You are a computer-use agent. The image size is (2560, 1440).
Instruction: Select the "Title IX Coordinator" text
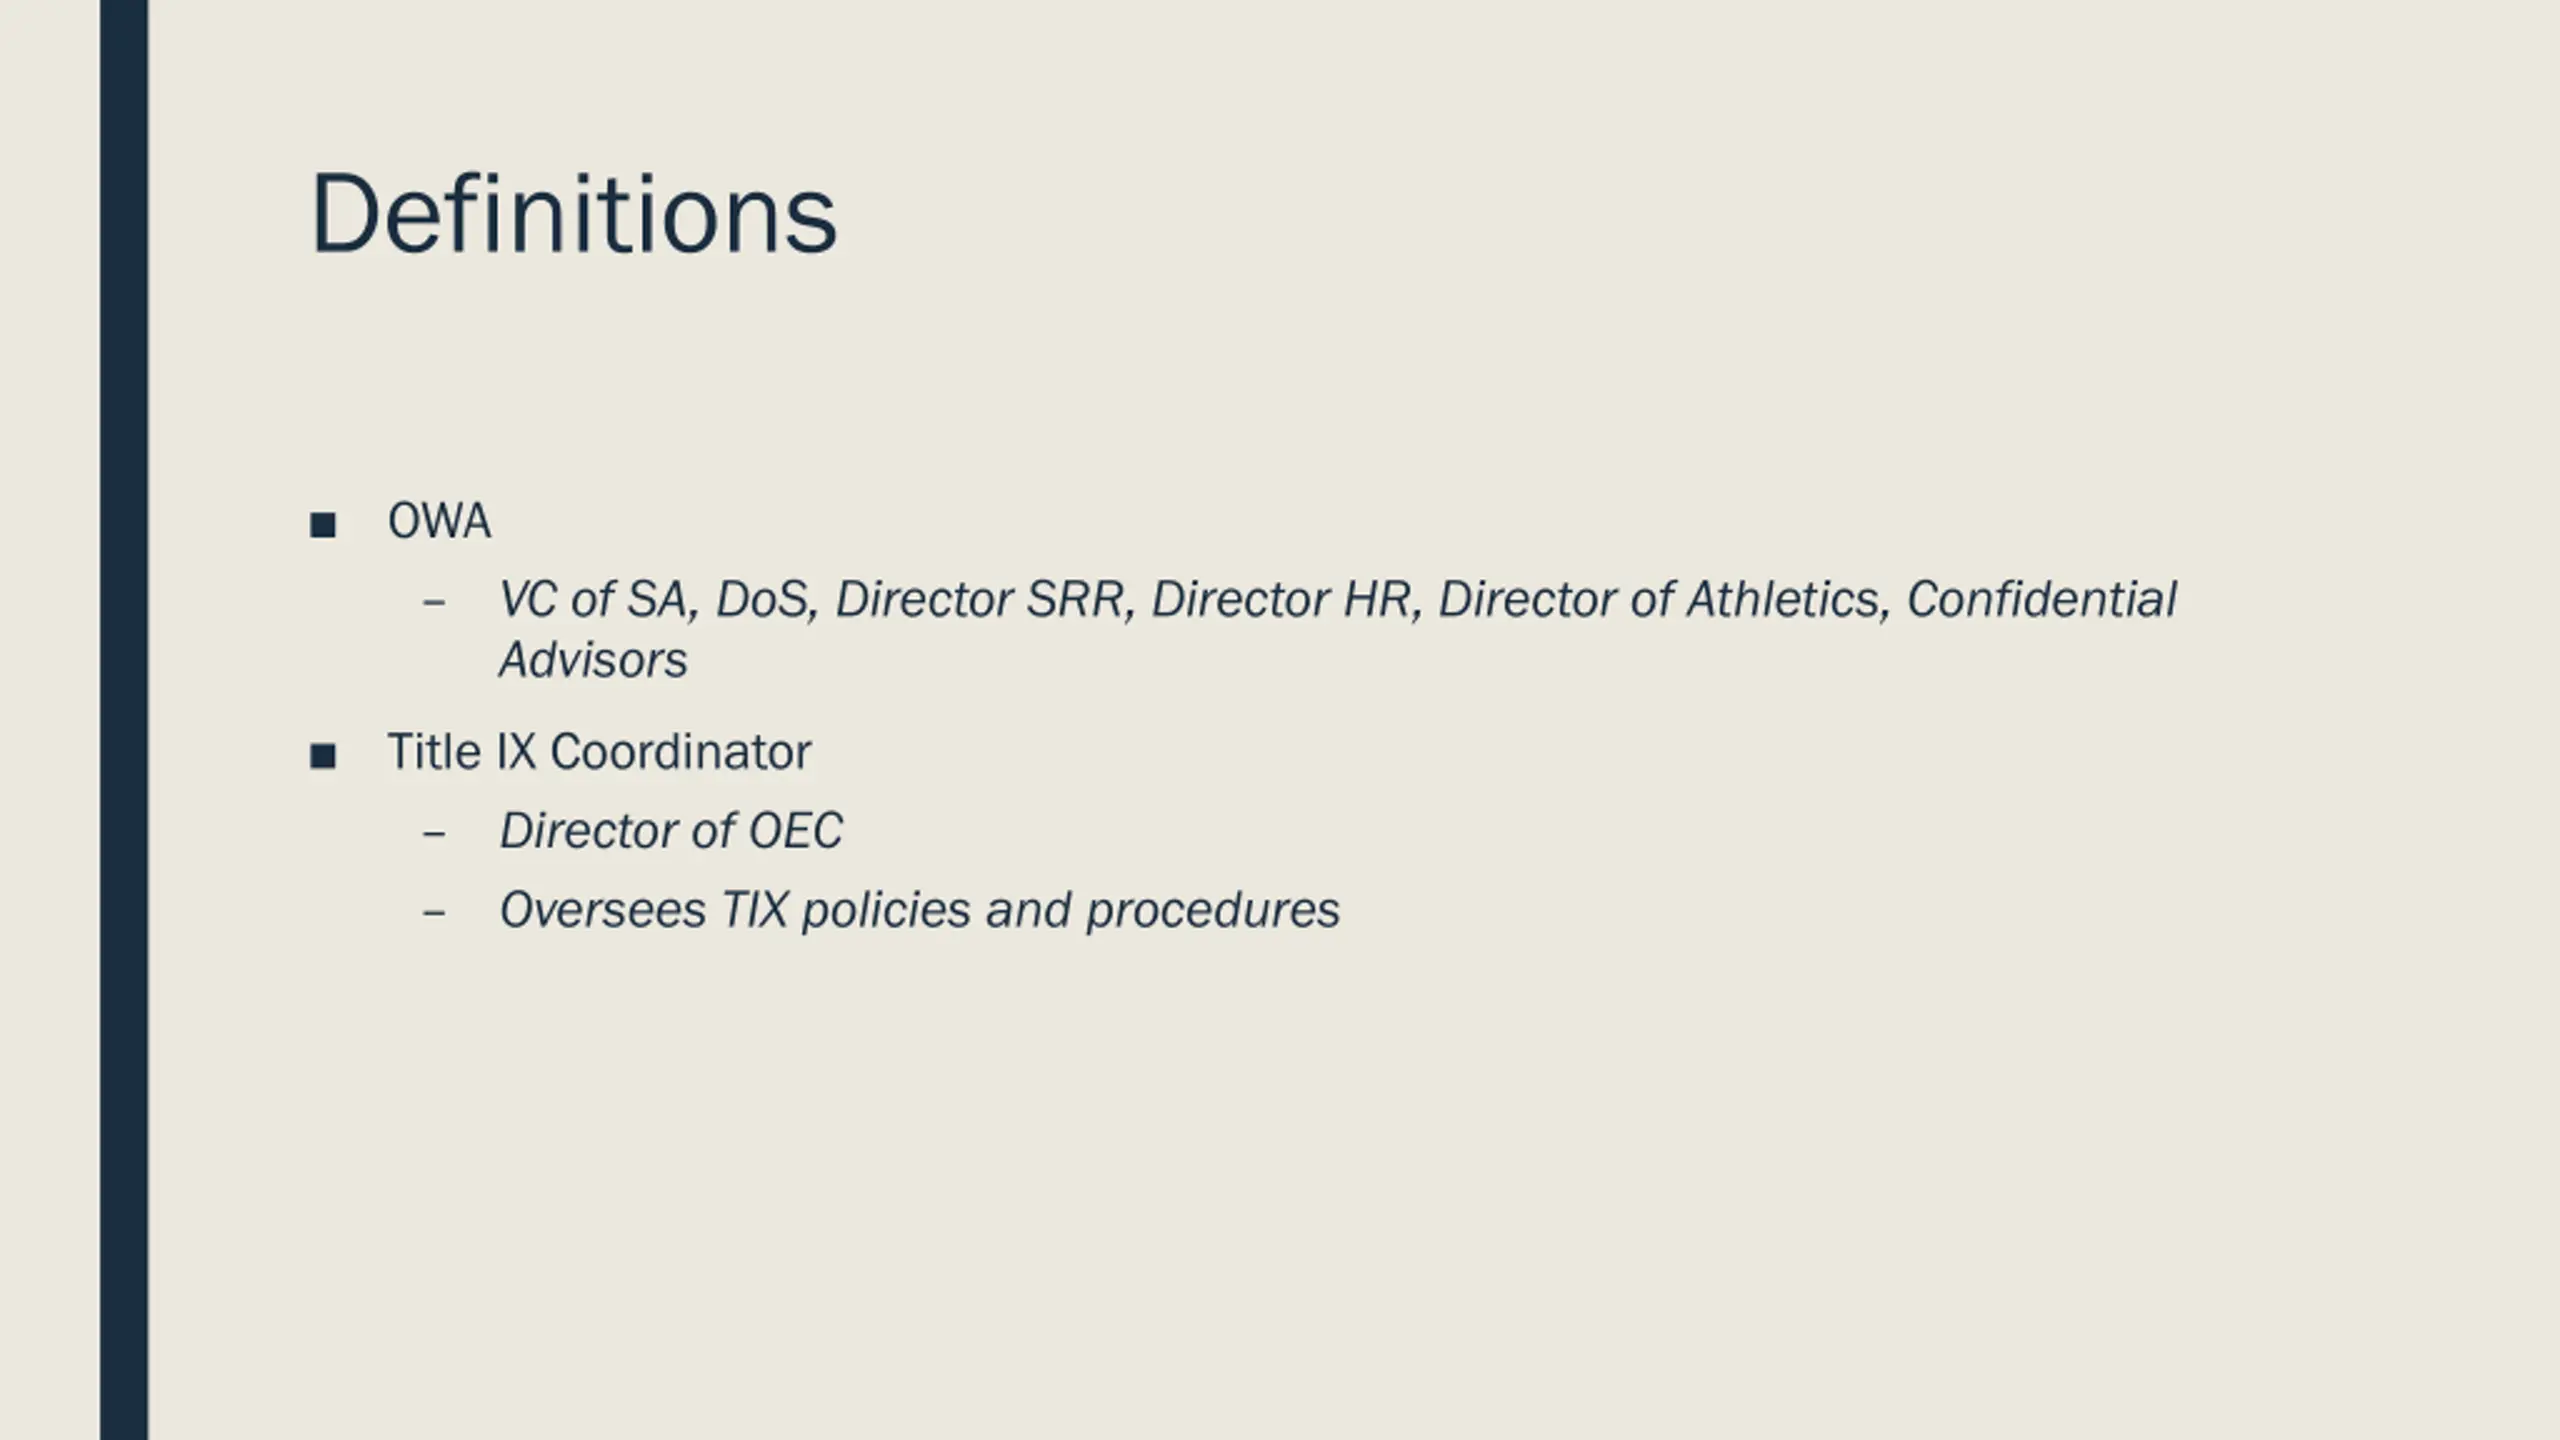click(x=599, y=752)
